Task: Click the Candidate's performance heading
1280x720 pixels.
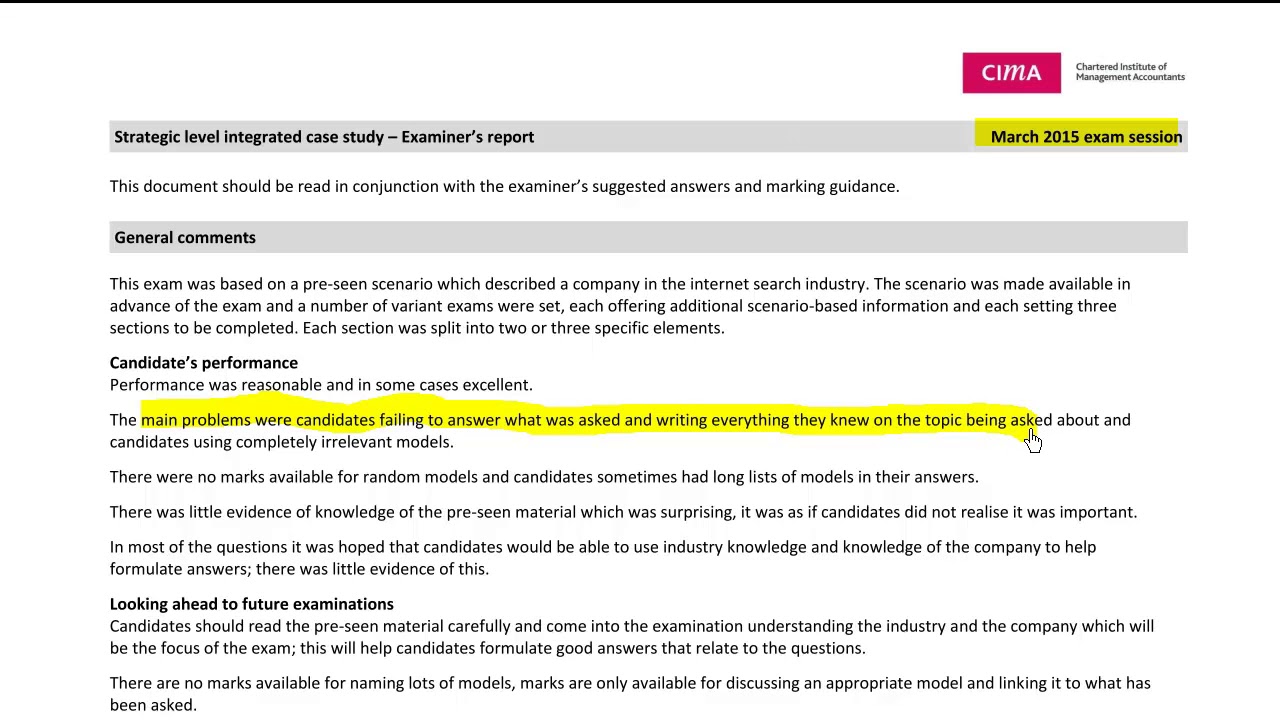Action: 203,363
